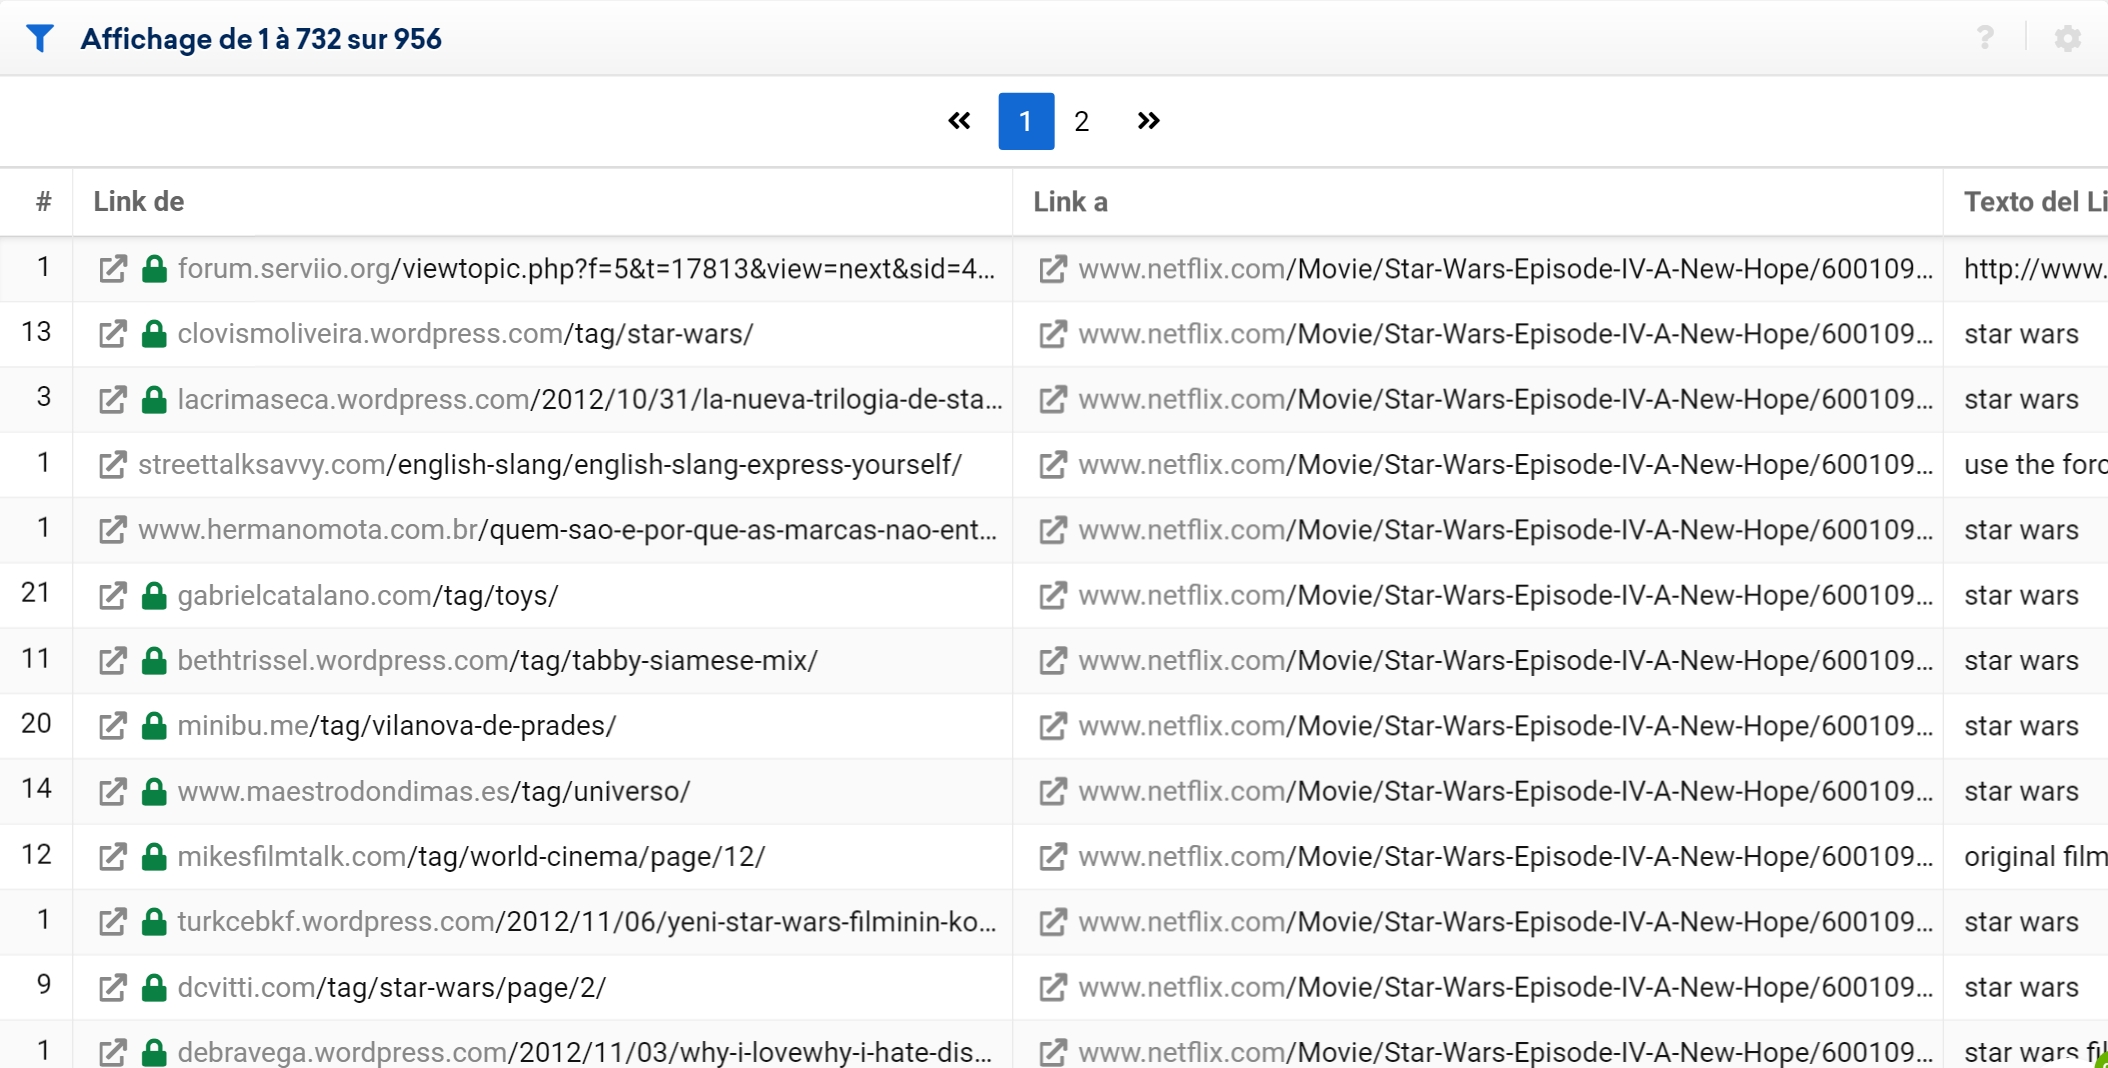Open streettalksavvy.com english-slang link

(x=550, y=465)
